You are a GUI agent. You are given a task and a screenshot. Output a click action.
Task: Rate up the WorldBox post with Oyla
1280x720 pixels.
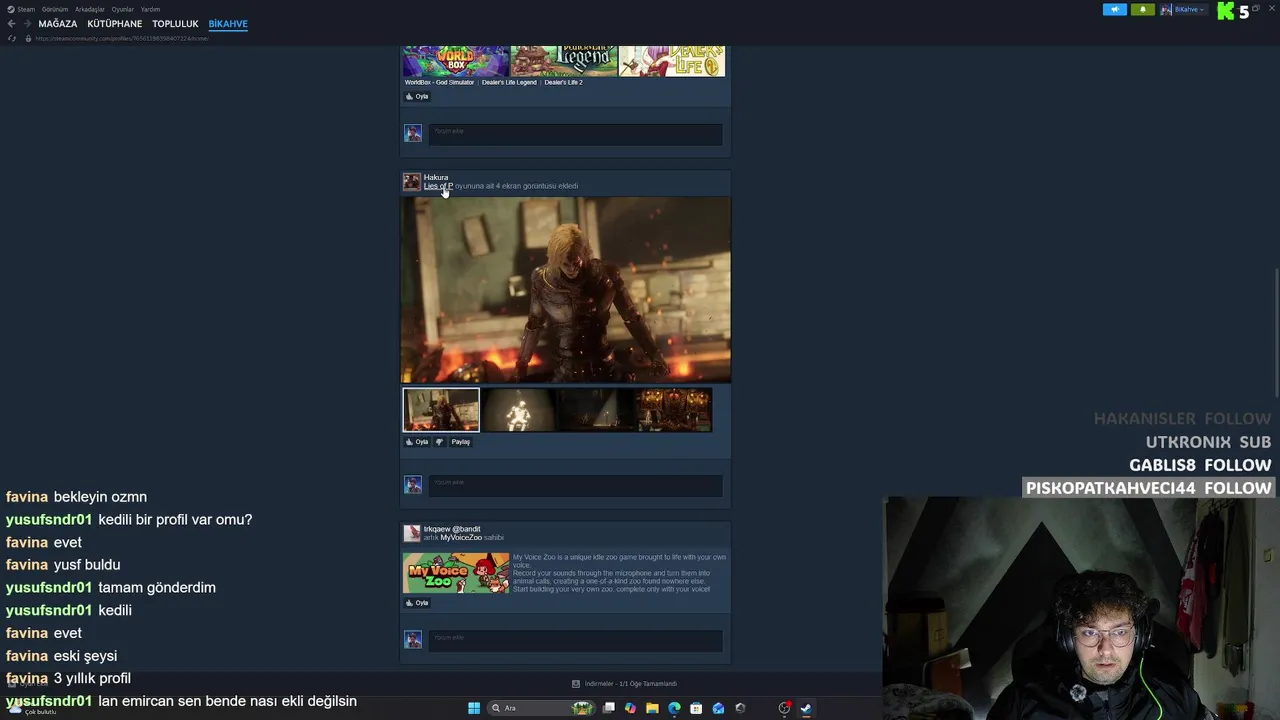[x=417, y=97]
